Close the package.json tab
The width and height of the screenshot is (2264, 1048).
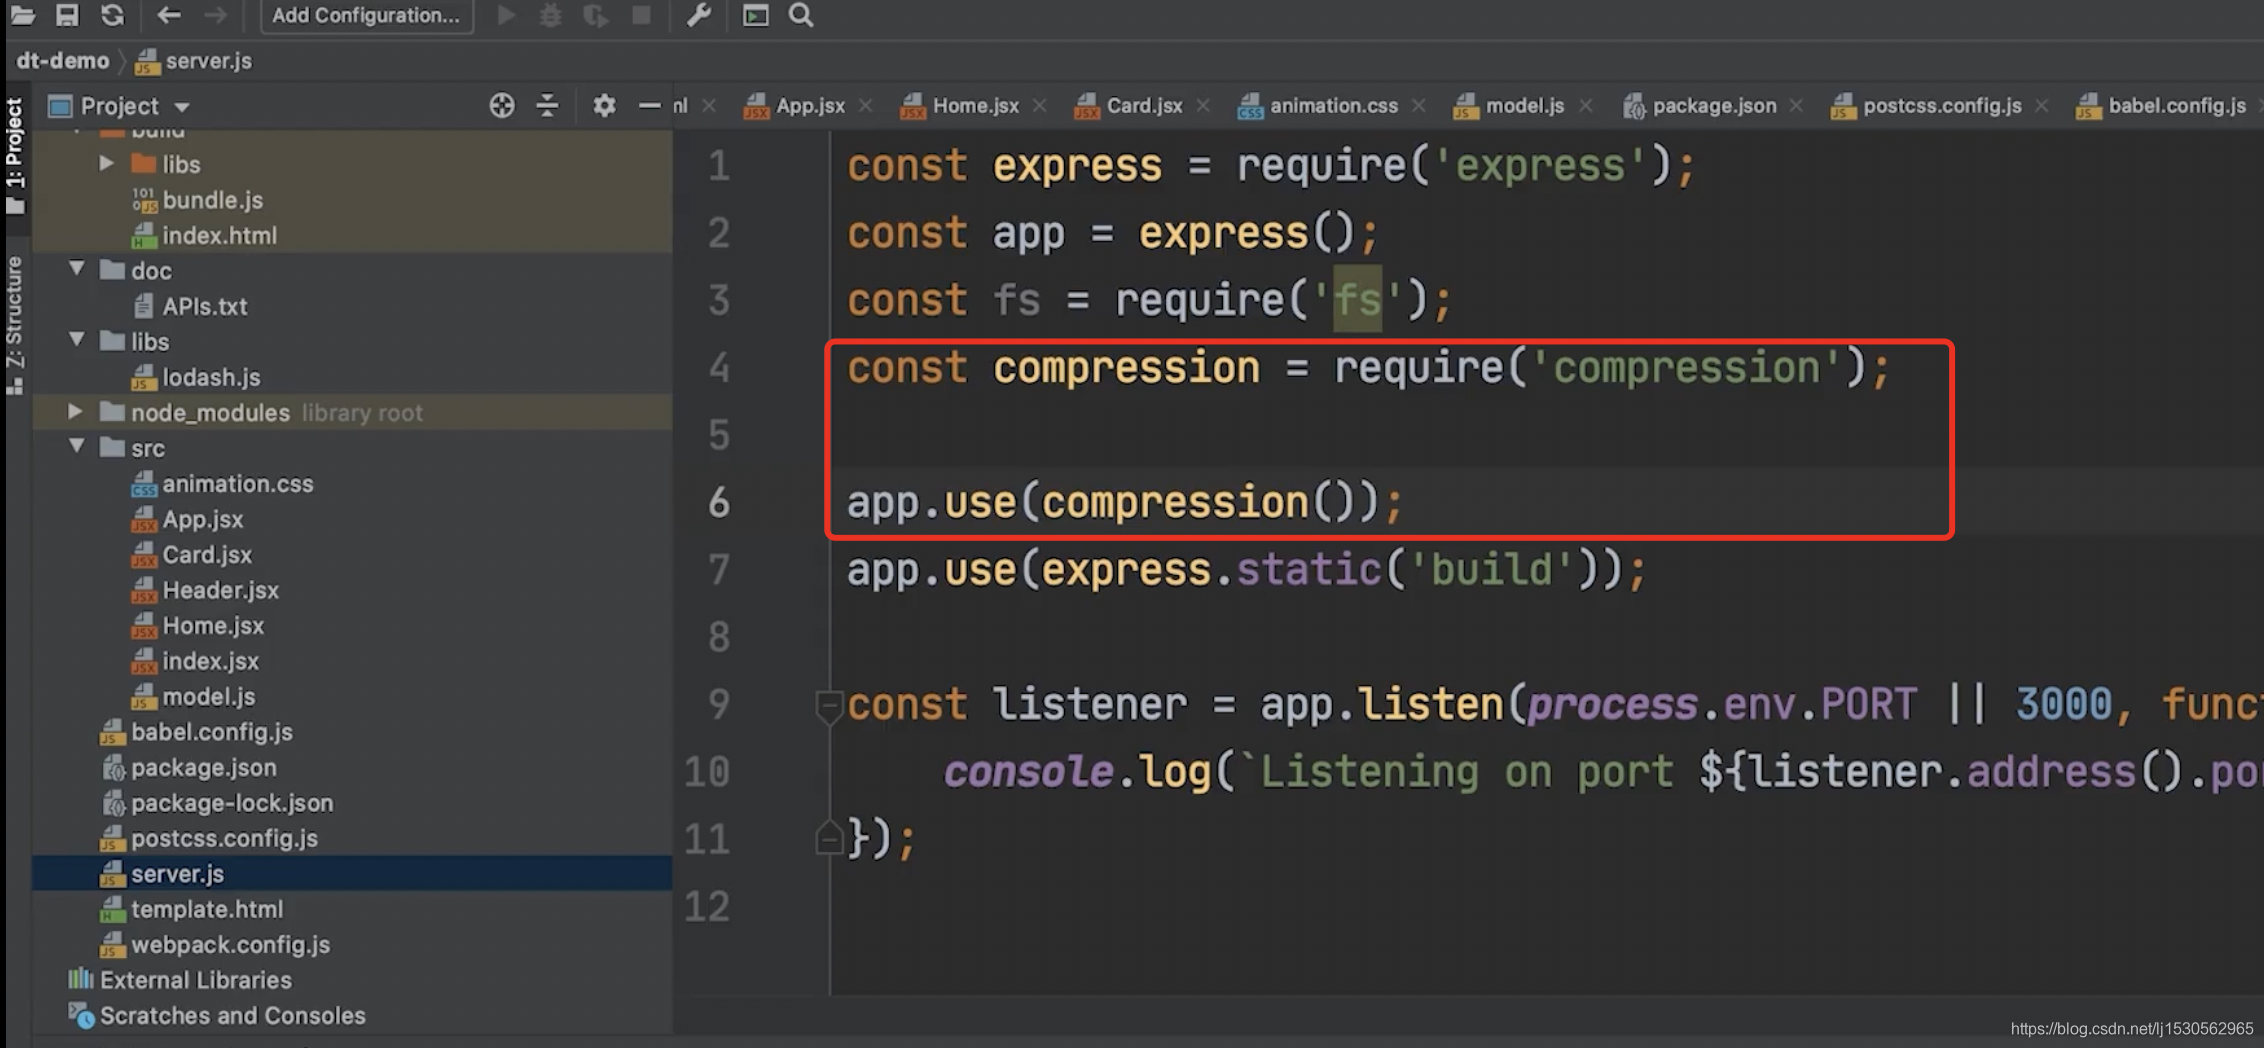point(1797,106)
